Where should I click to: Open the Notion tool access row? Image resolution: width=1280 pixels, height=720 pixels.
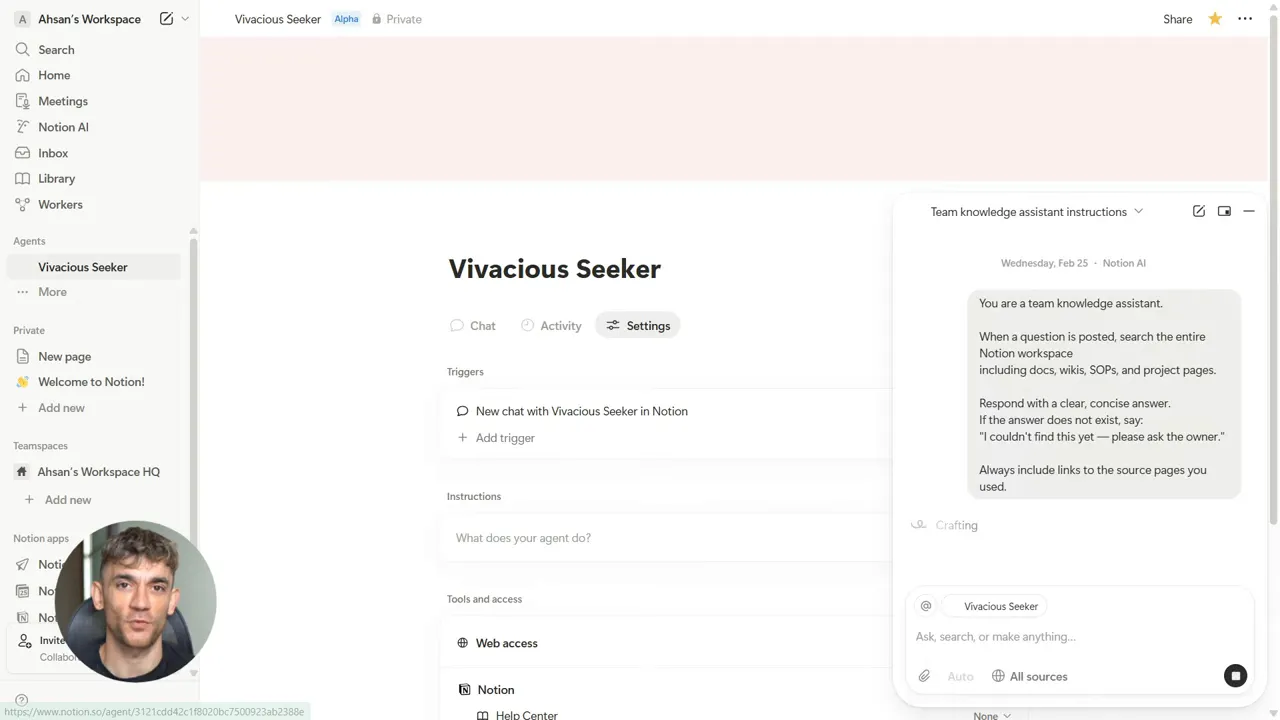tap(665, 690)
